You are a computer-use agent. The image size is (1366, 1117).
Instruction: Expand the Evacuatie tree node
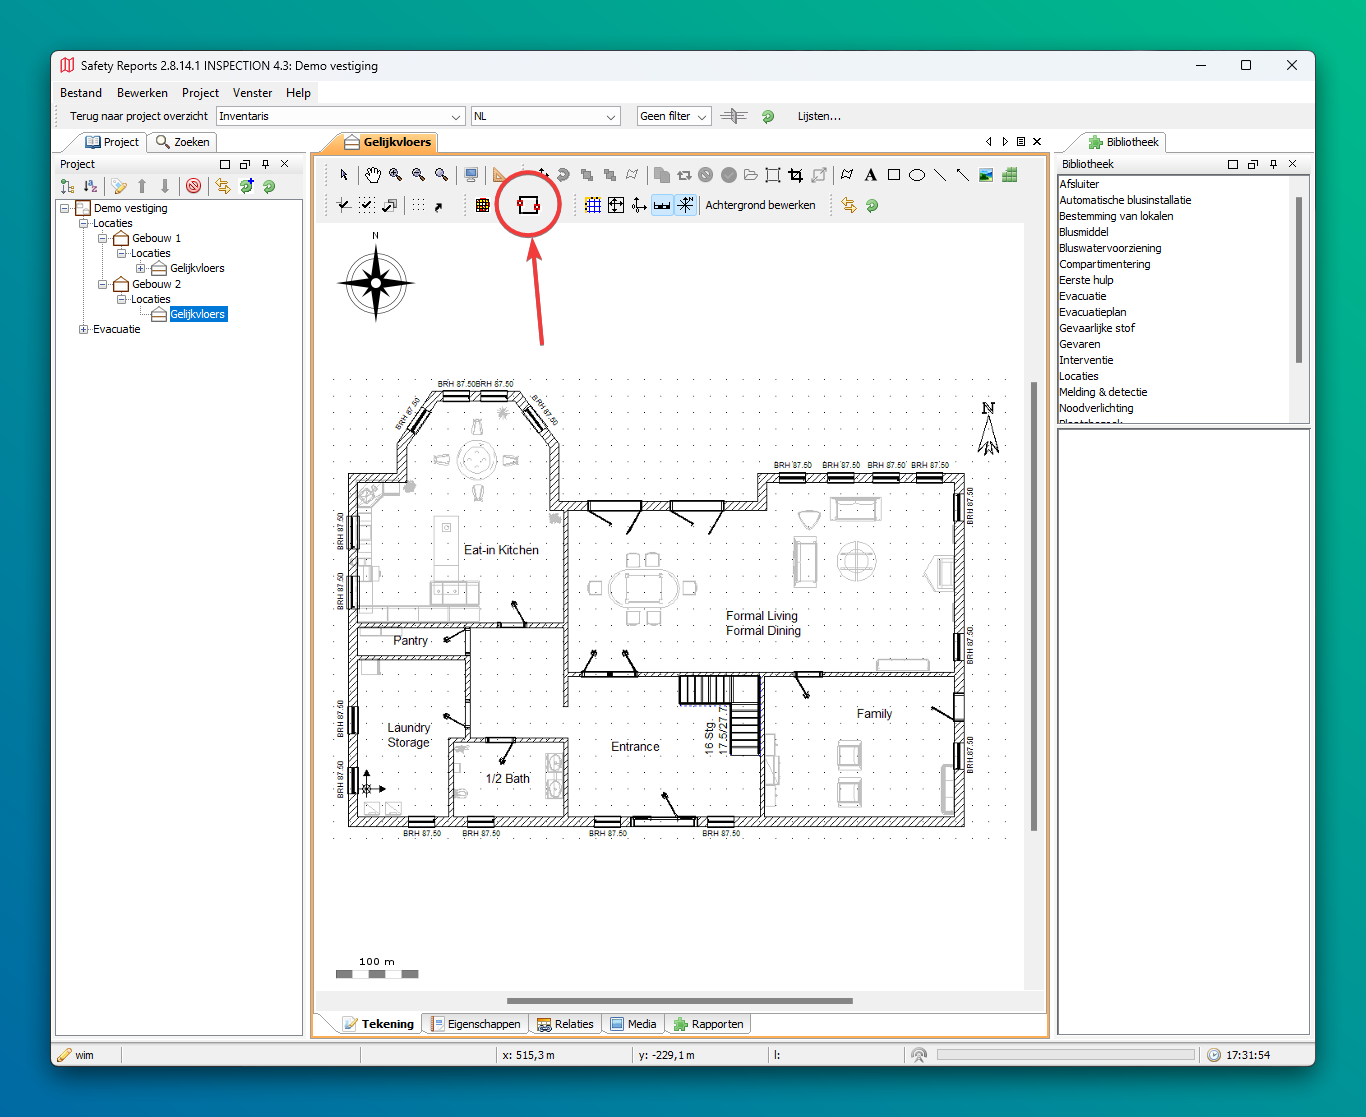coord(84,329)
